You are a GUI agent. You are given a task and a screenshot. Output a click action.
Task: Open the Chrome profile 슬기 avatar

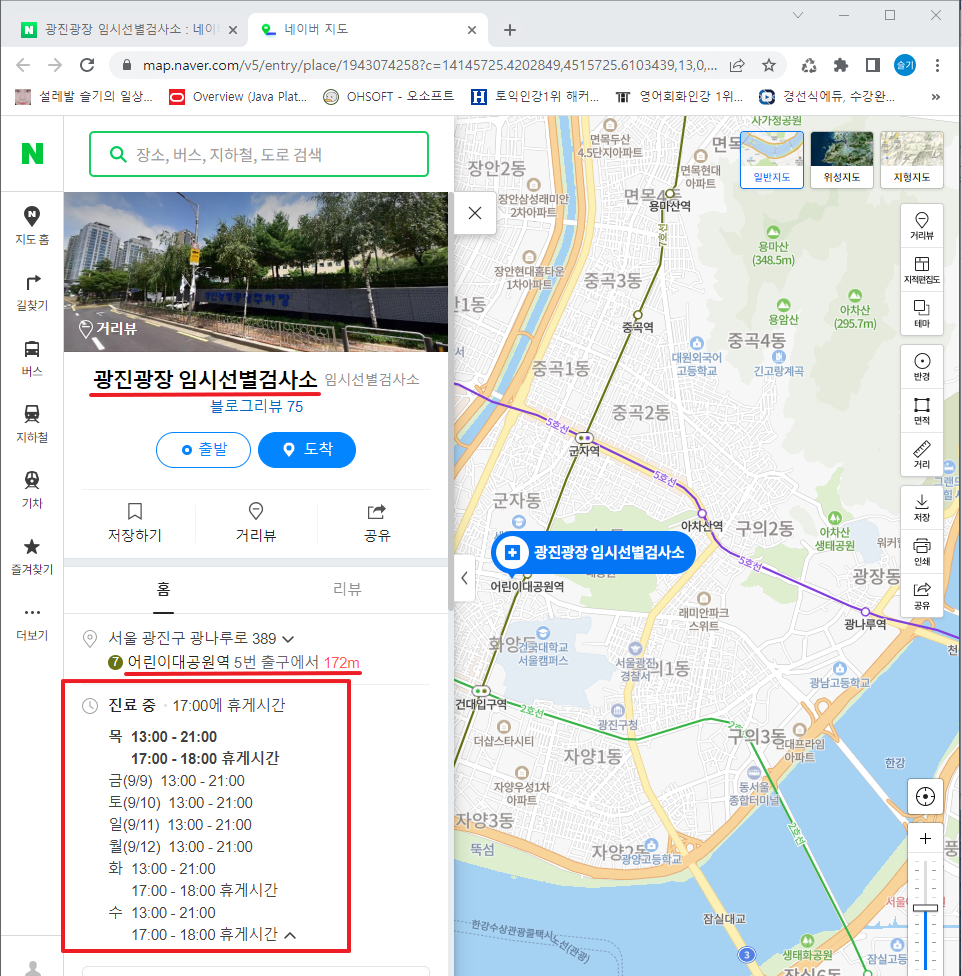point(905,65)
